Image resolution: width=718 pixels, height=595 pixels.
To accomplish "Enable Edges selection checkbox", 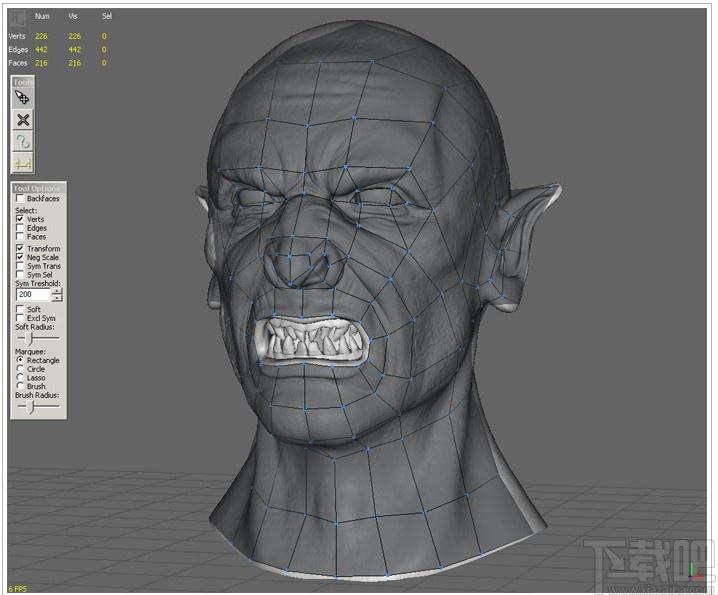I will (20, 228).
